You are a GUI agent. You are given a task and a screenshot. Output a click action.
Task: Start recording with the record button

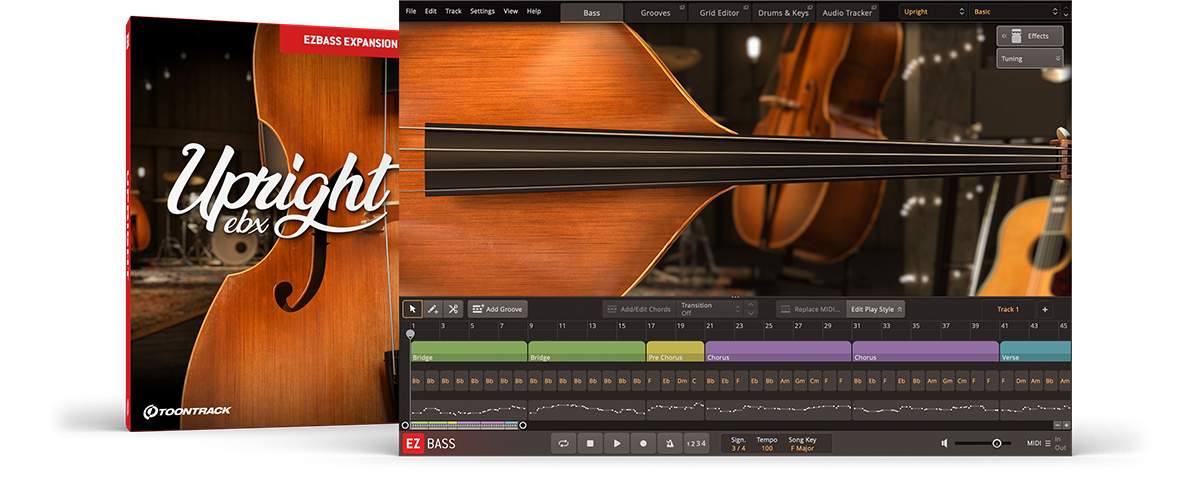[643, 443]
